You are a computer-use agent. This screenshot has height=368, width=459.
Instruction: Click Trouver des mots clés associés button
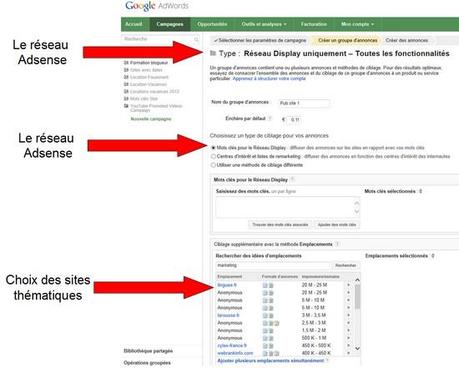coord(280,225)
